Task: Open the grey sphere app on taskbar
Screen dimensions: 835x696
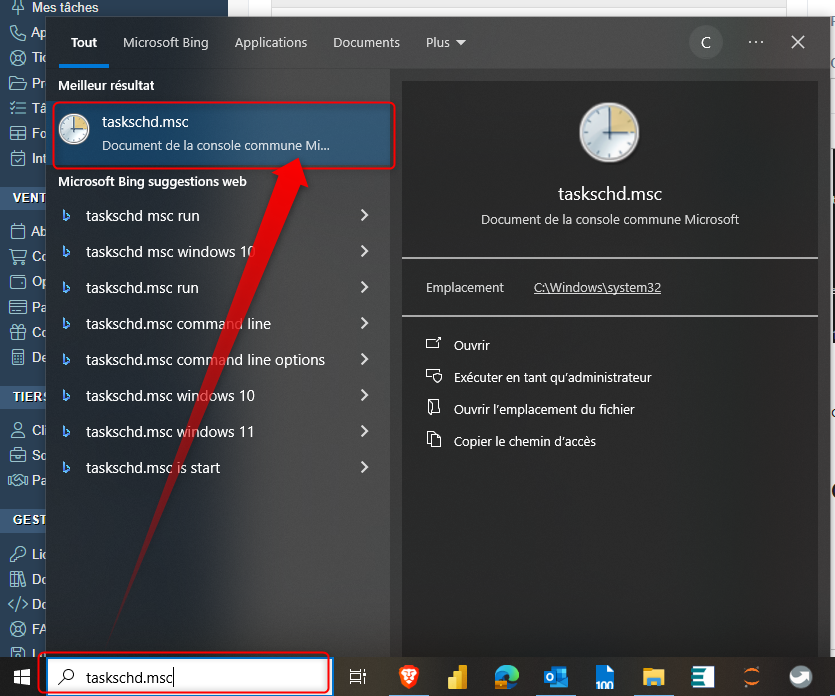Action: click(800, 677)
